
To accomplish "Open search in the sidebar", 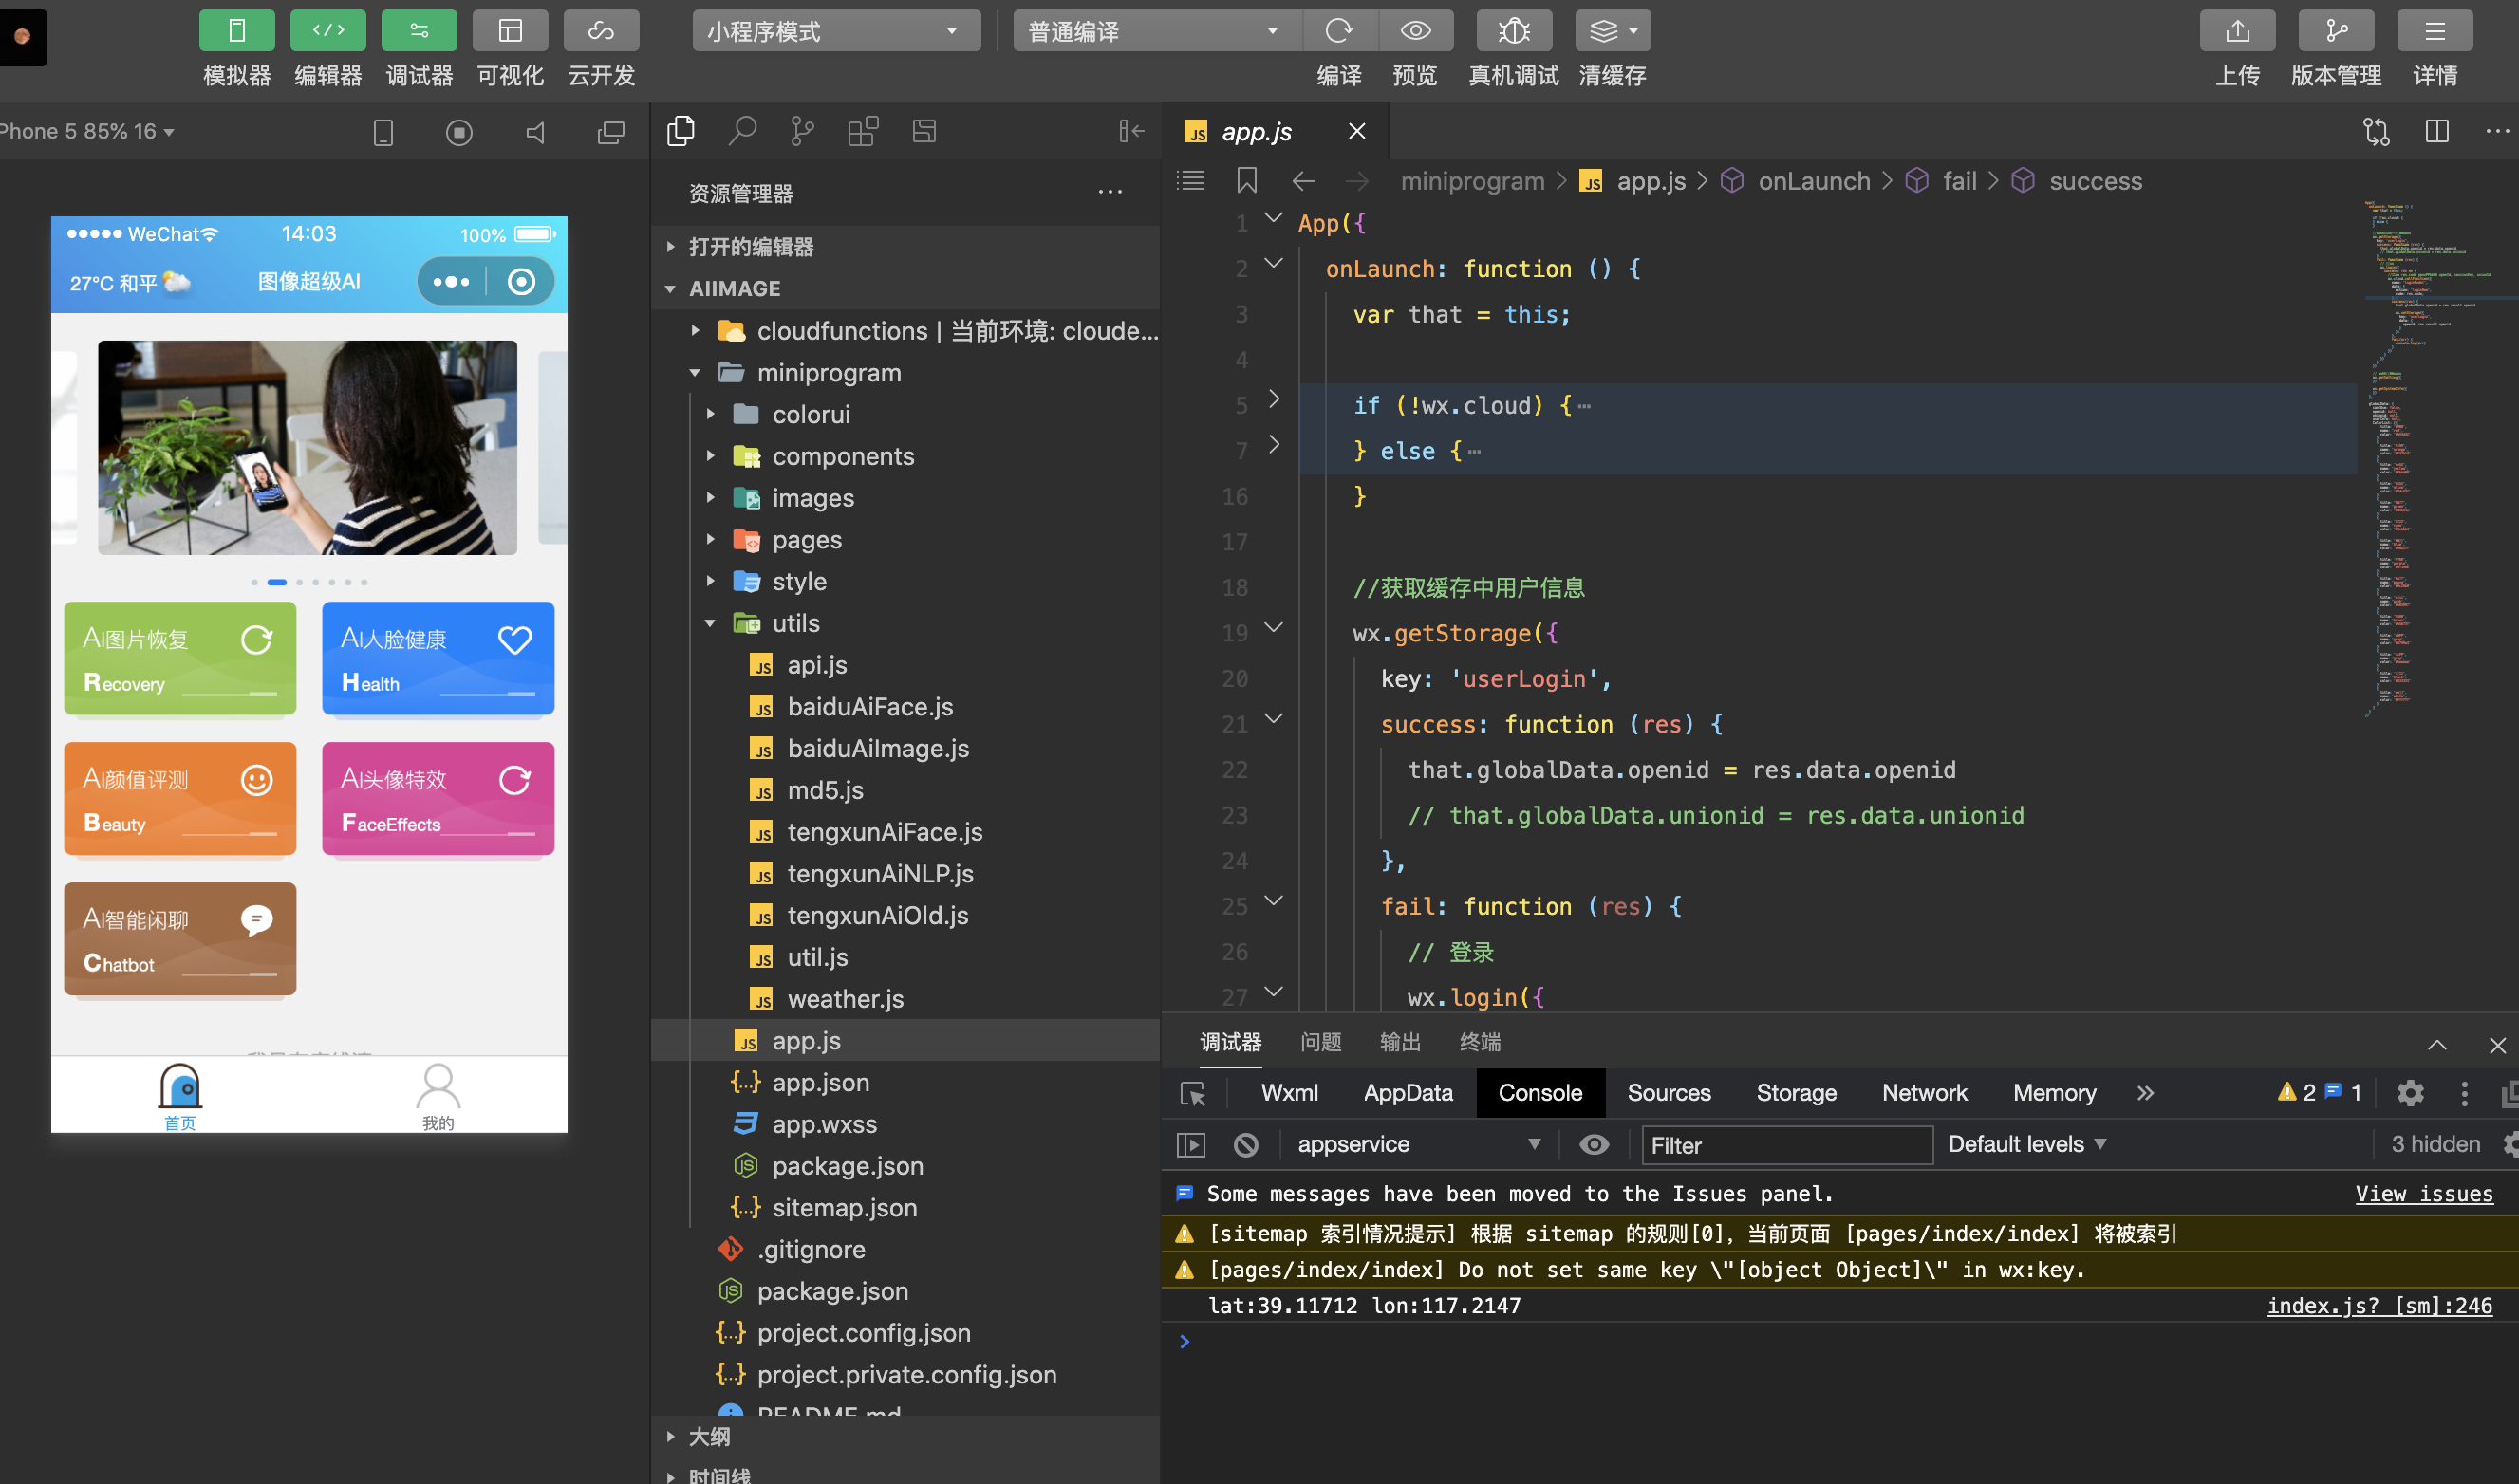I will point(741,131).
